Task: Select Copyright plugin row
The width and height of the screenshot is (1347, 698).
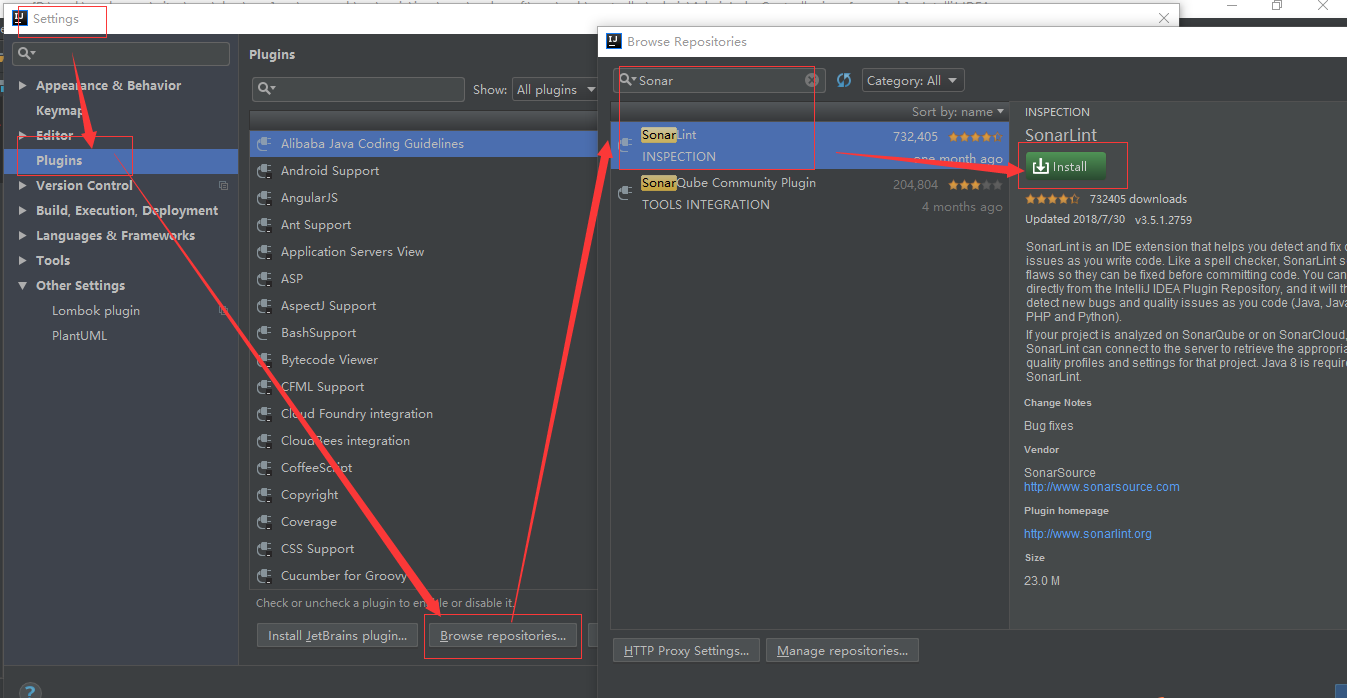Action: pyautogui.click(x=424, y=495)
